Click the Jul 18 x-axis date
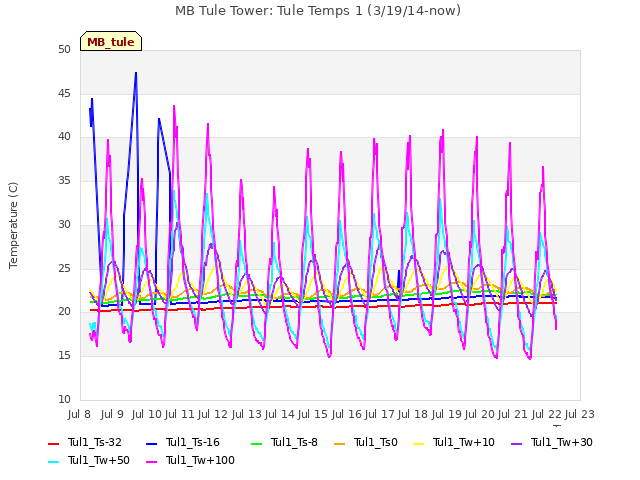Image resolution: width=640 pixels, height=480 pixels. 413,414
